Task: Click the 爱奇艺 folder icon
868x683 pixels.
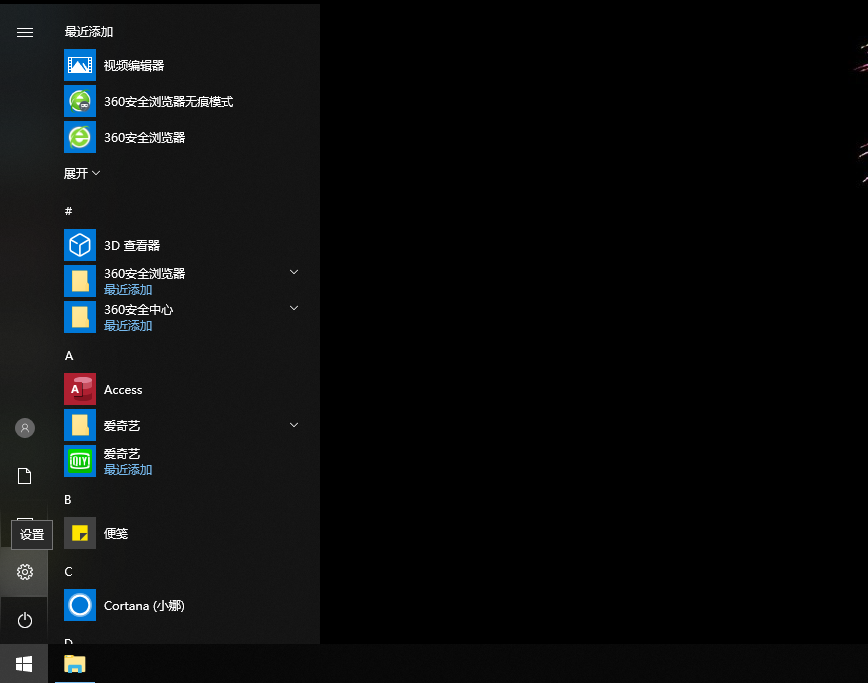Action: [80, 425]
